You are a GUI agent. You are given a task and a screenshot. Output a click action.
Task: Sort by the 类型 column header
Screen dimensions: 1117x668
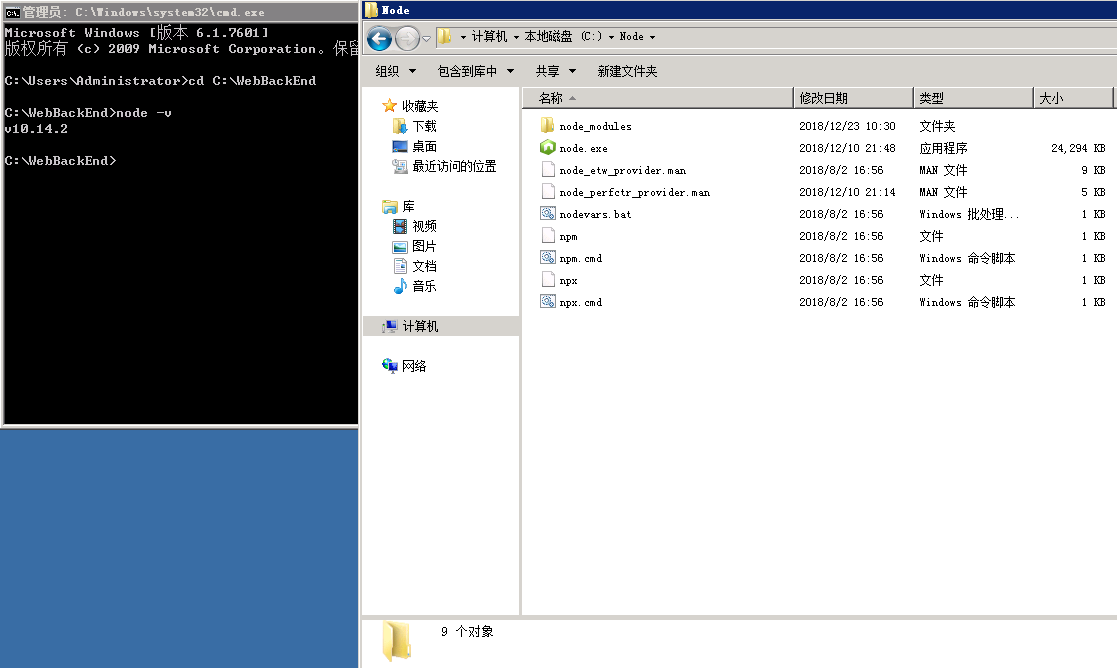point(973,98)
